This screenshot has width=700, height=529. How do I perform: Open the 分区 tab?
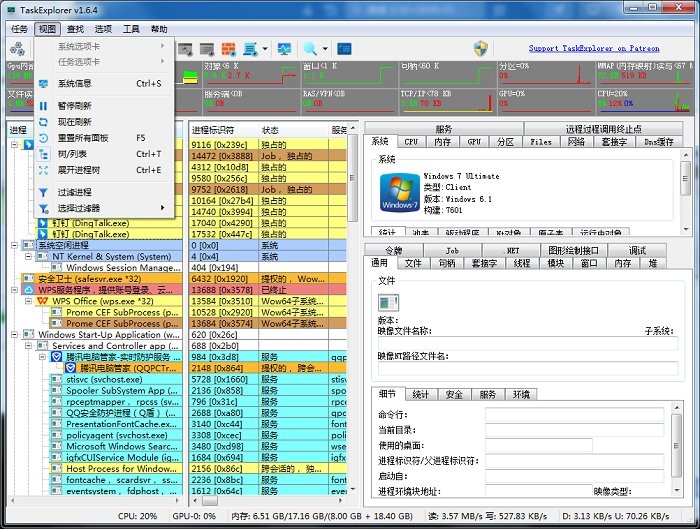tap(505, 142)
